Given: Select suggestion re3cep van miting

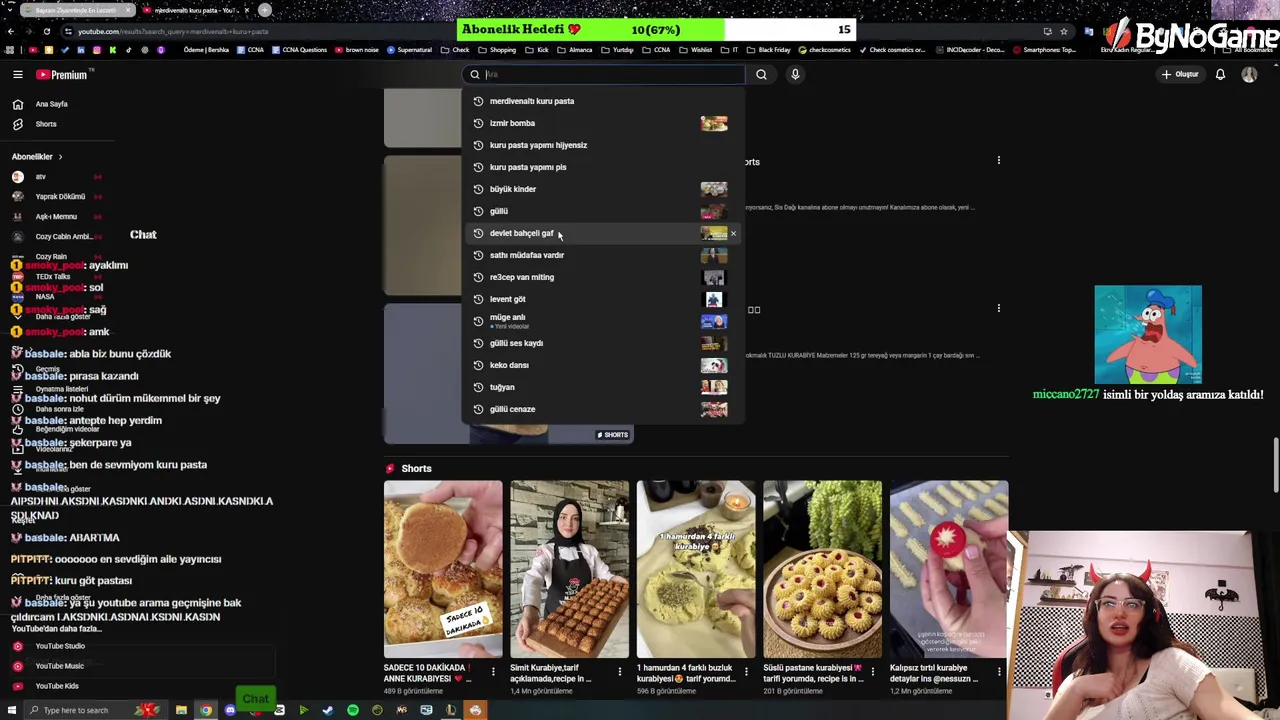Looking at the screenshot, I should click(x=603, y=277).
